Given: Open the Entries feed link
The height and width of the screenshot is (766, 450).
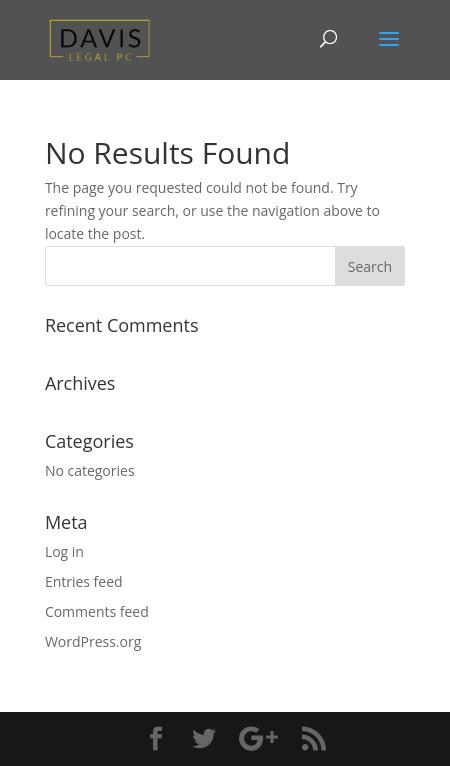Looking at the screenshot, I should tap(84, 582).
